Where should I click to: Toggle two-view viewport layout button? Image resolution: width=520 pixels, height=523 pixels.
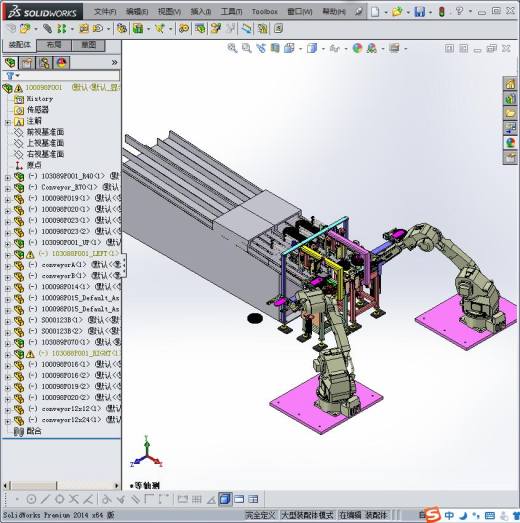pyautogui.click(x=239, y=499)
